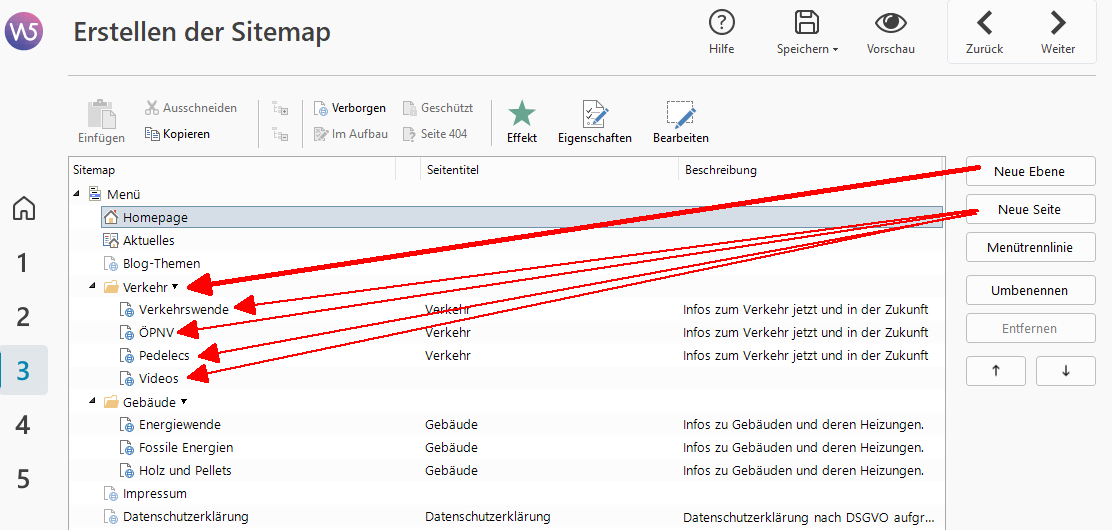Click the Vorschau eye icon
This screenshot has height=530, width=1112.
pyautogui.click(x=890, y=23)
